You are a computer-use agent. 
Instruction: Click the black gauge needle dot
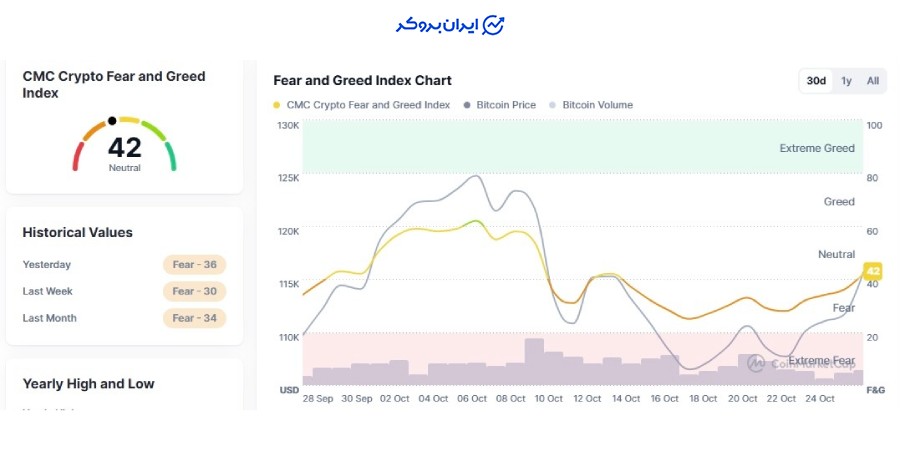pyautogui.click(x=112, y=120)
